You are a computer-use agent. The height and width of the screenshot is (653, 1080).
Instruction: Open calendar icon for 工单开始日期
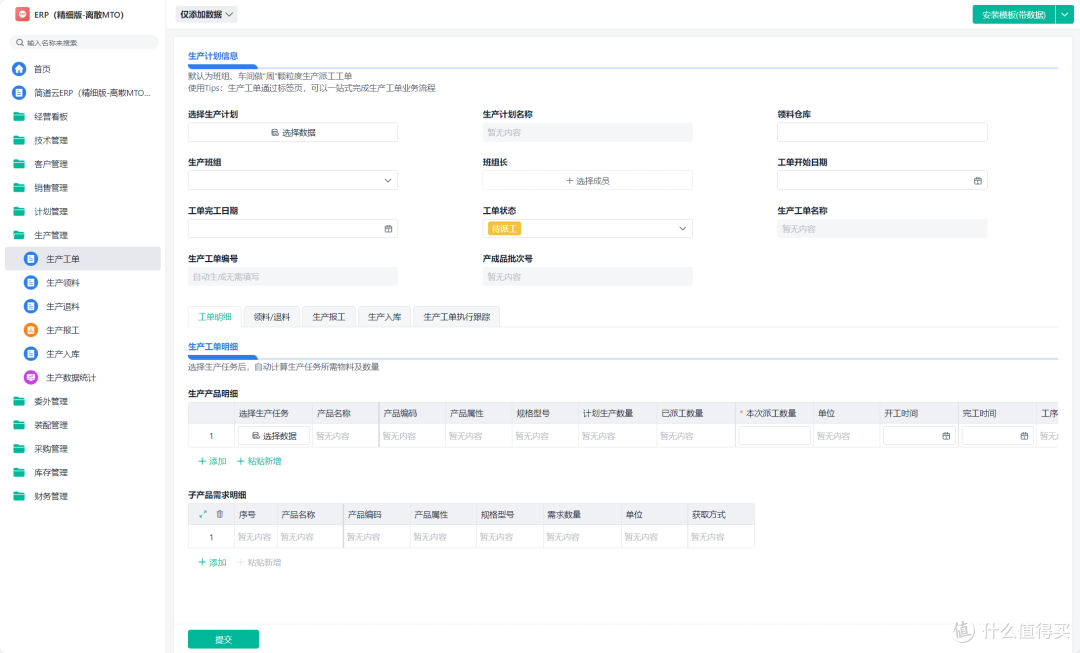click(977, 180)
